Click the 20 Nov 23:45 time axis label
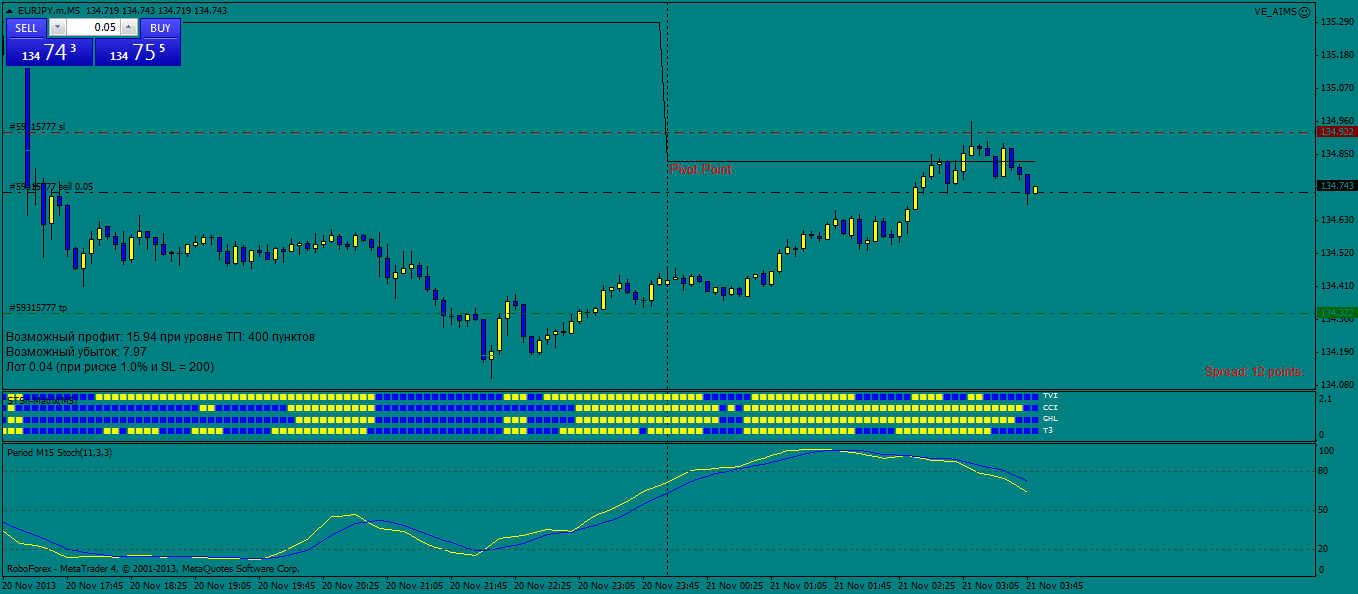Image resolution: width=1358 pixels, height=594 pixels. 670,586
